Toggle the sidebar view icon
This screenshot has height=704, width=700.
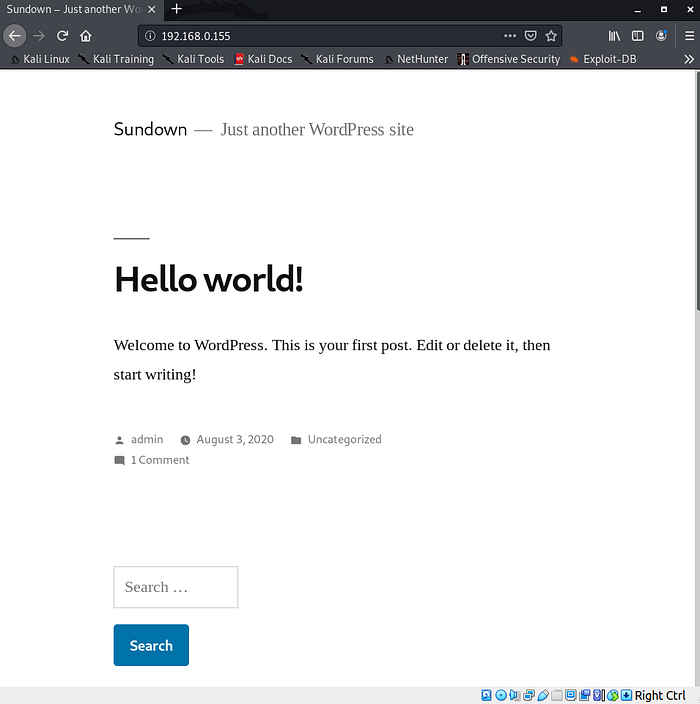click(638, 36)
